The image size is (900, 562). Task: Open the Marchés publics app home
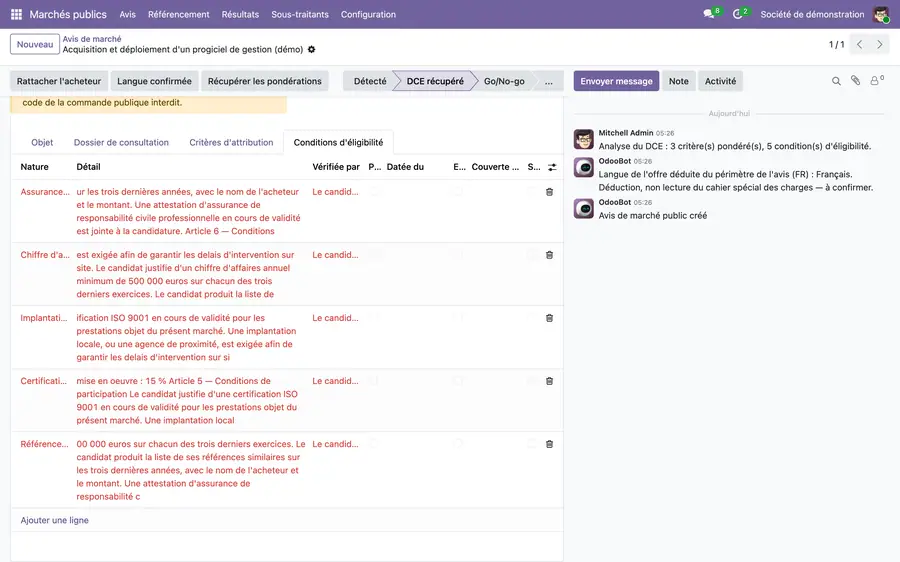click(x=68, y=14)
